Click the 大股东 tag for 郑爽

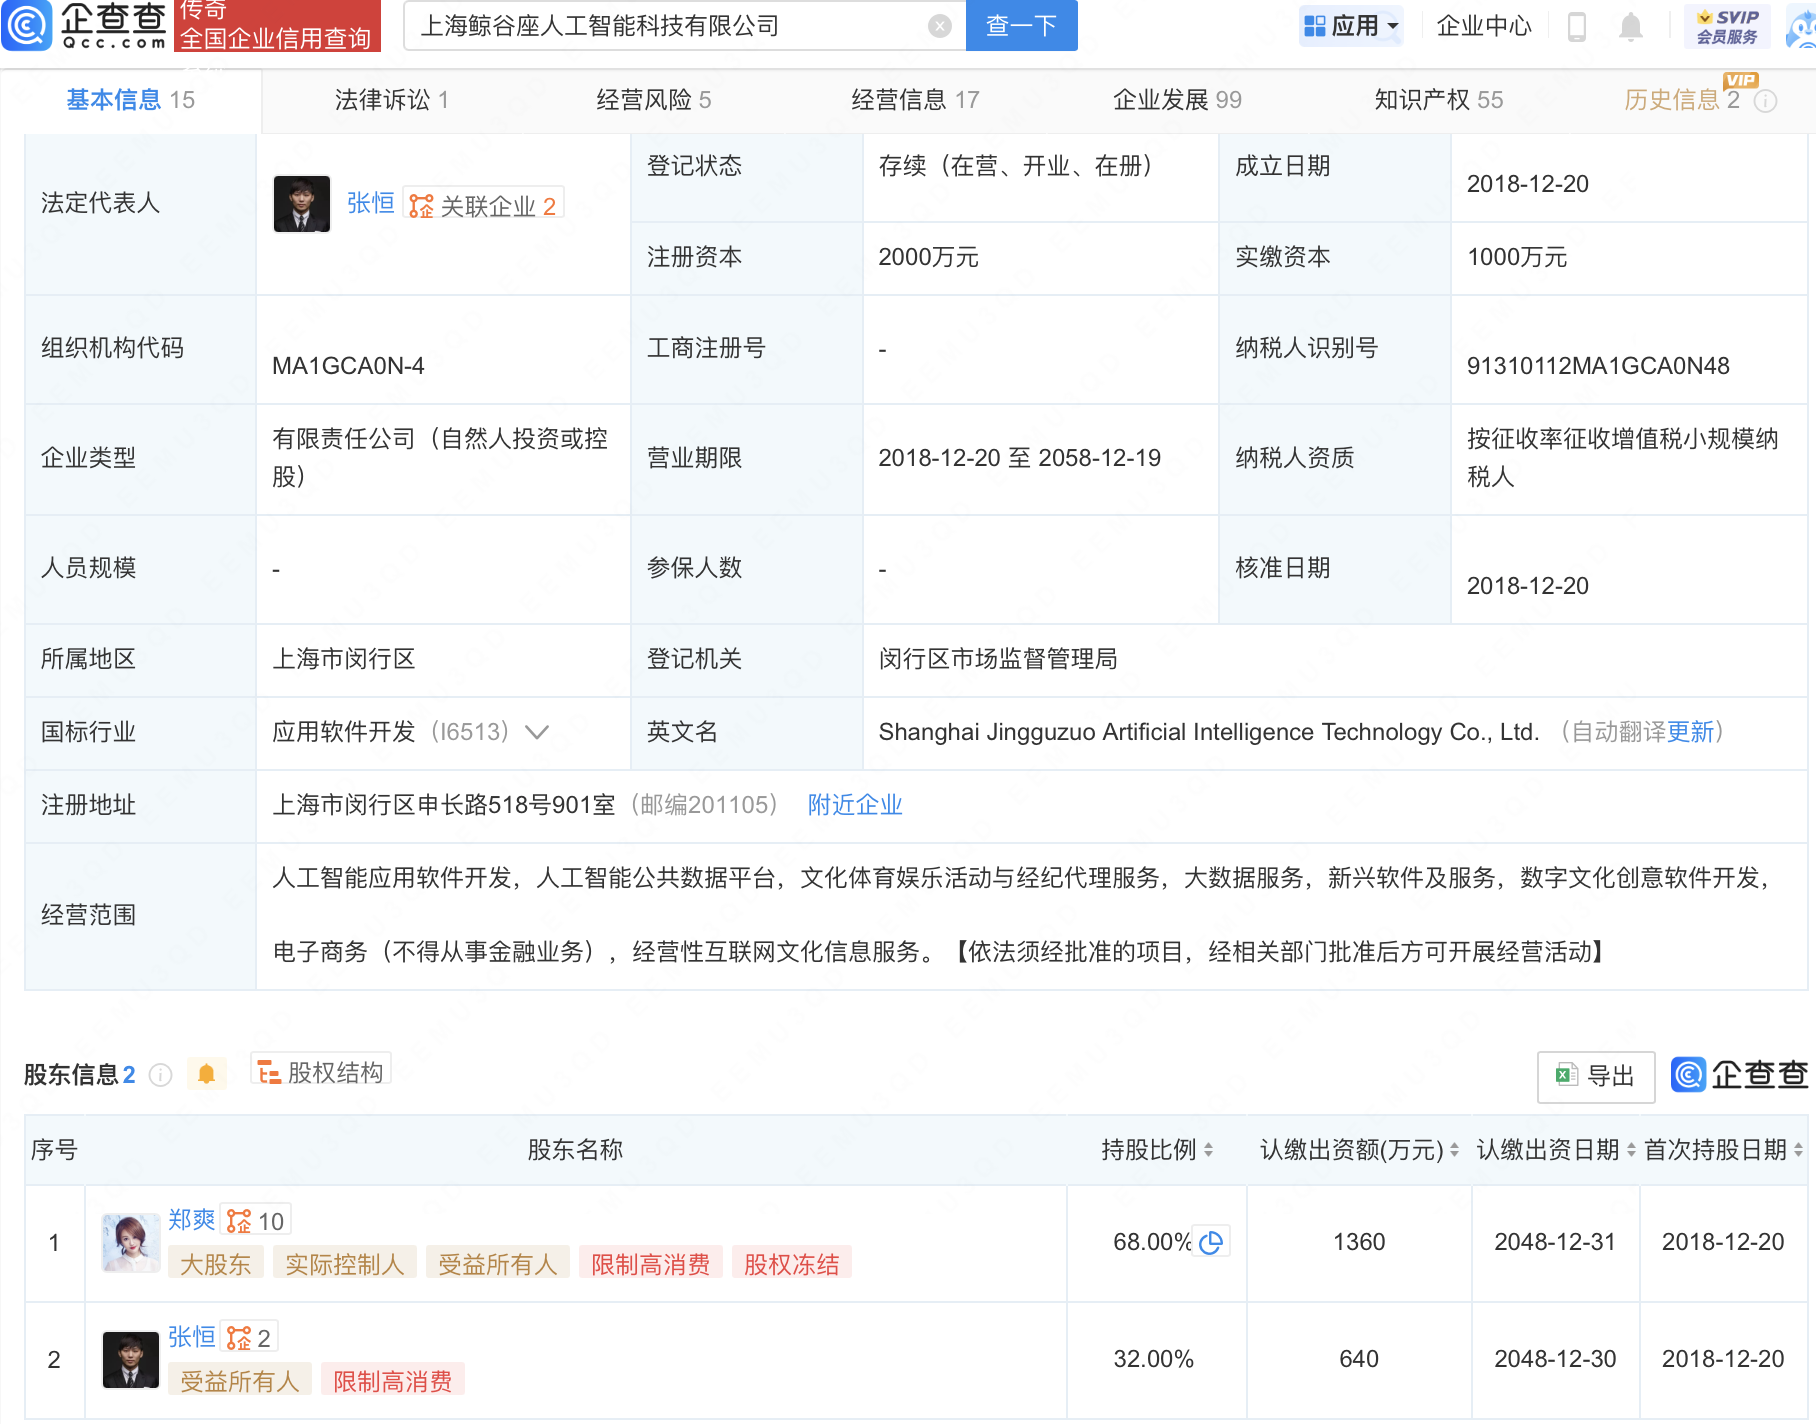(x=215, y=1264)
